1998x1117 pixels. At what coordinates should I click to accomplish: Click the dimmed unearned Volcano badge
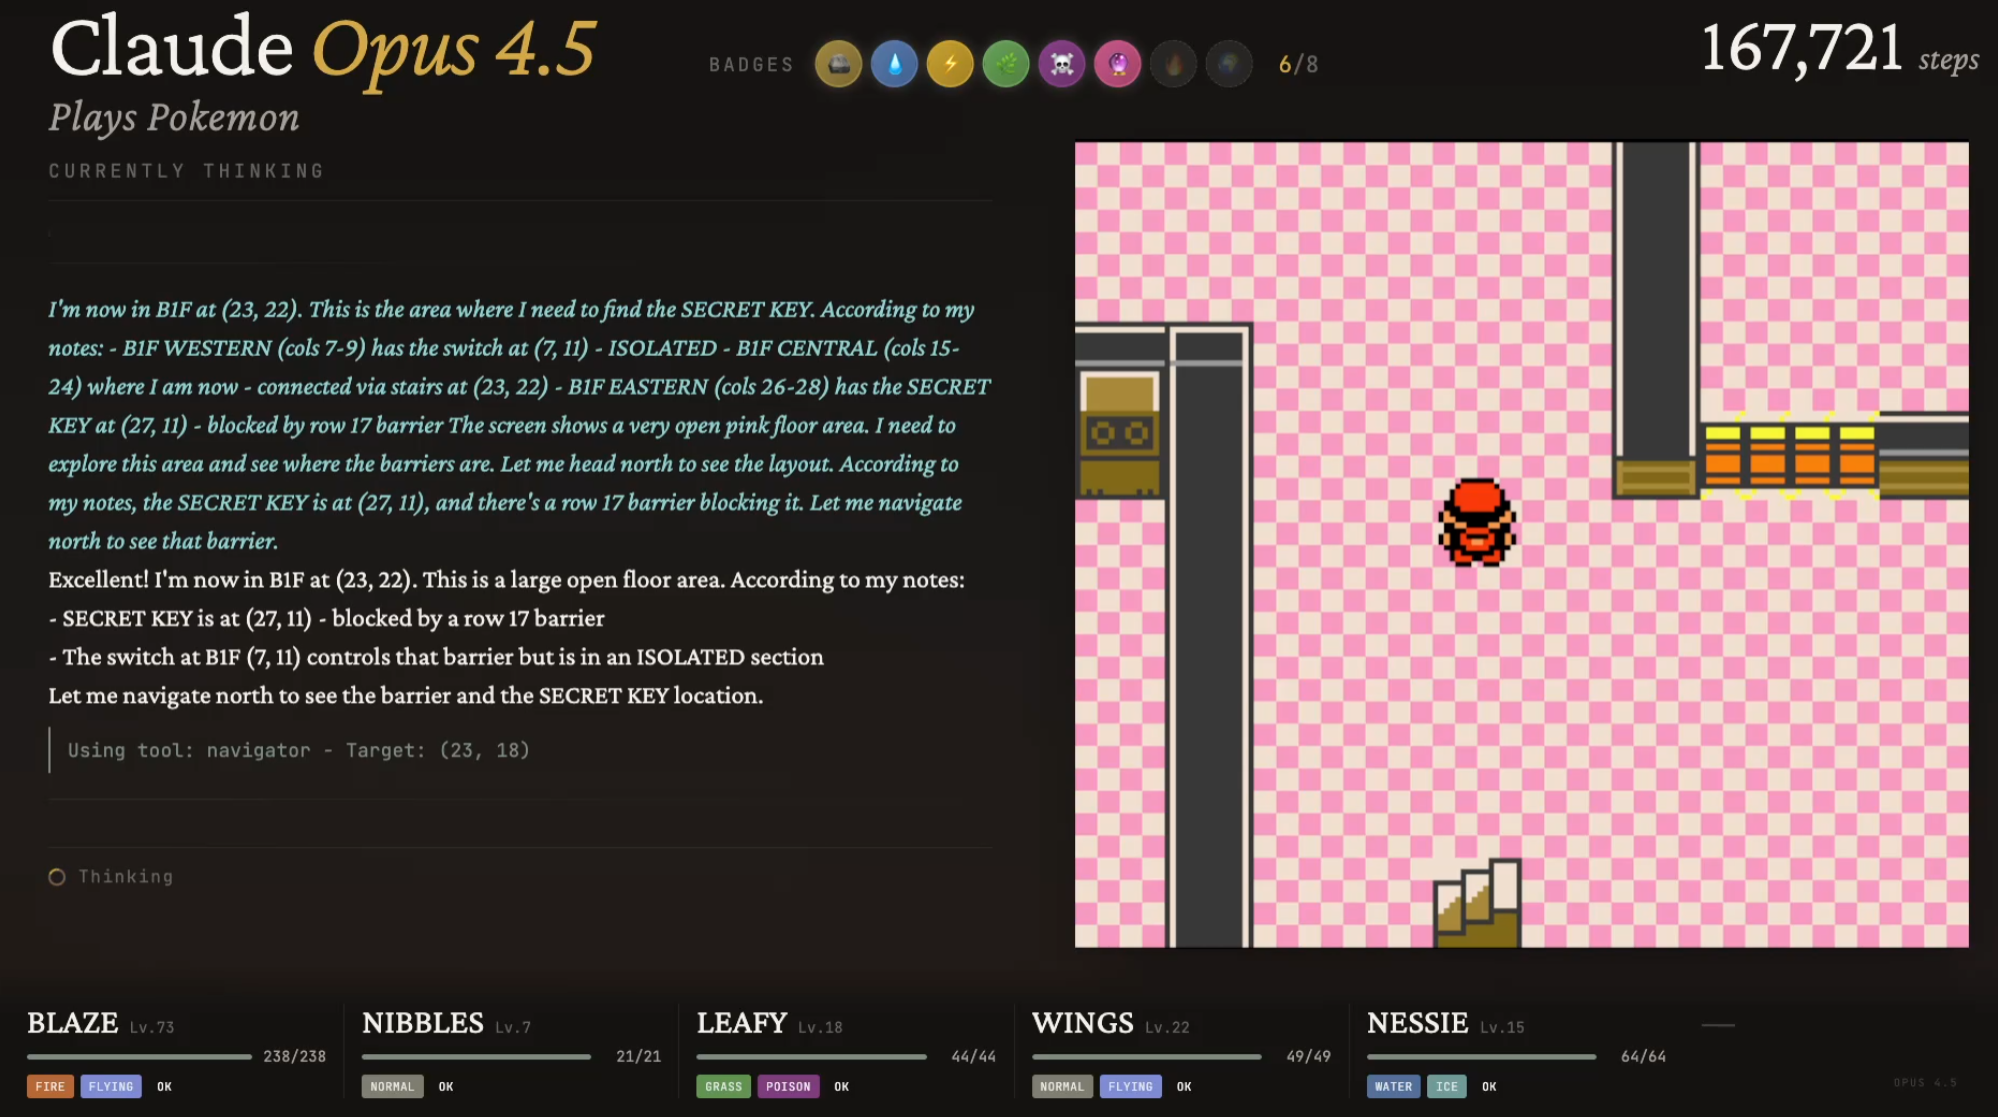click(x=1174, y=65)
